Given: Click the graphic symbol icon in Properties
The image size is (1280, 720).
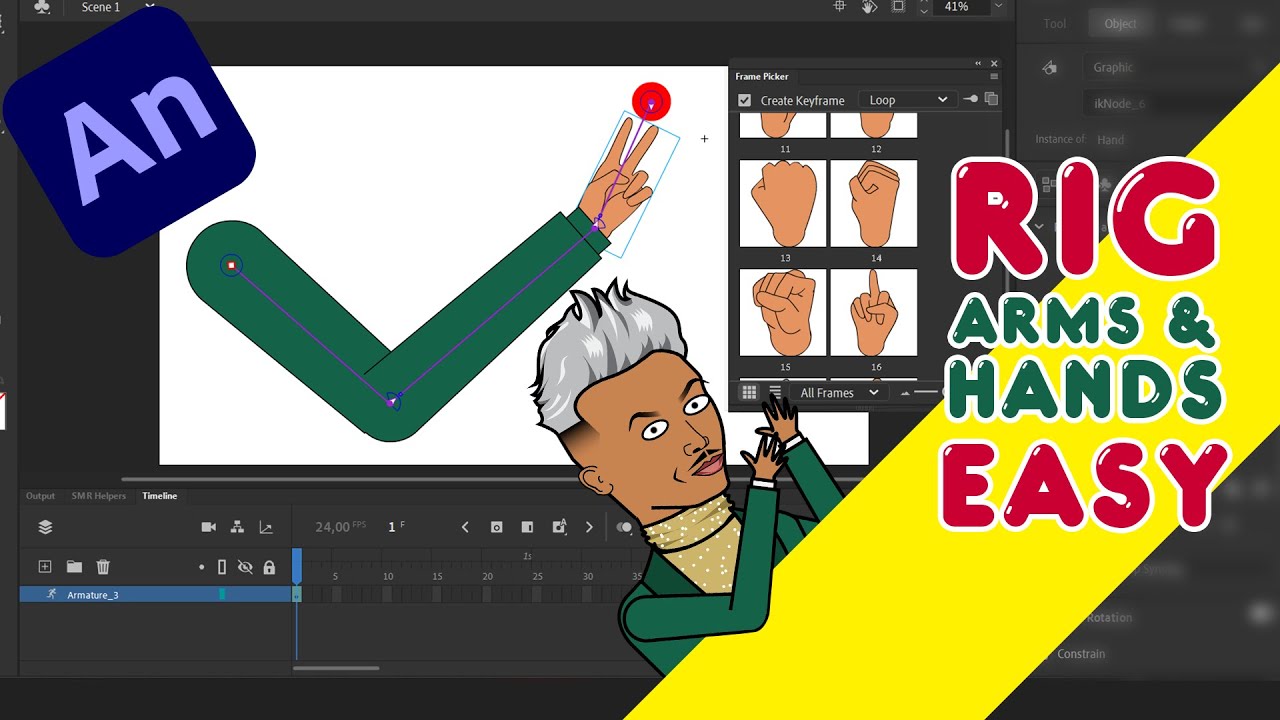Looking at the screenshot, I should coord(1049,67).
